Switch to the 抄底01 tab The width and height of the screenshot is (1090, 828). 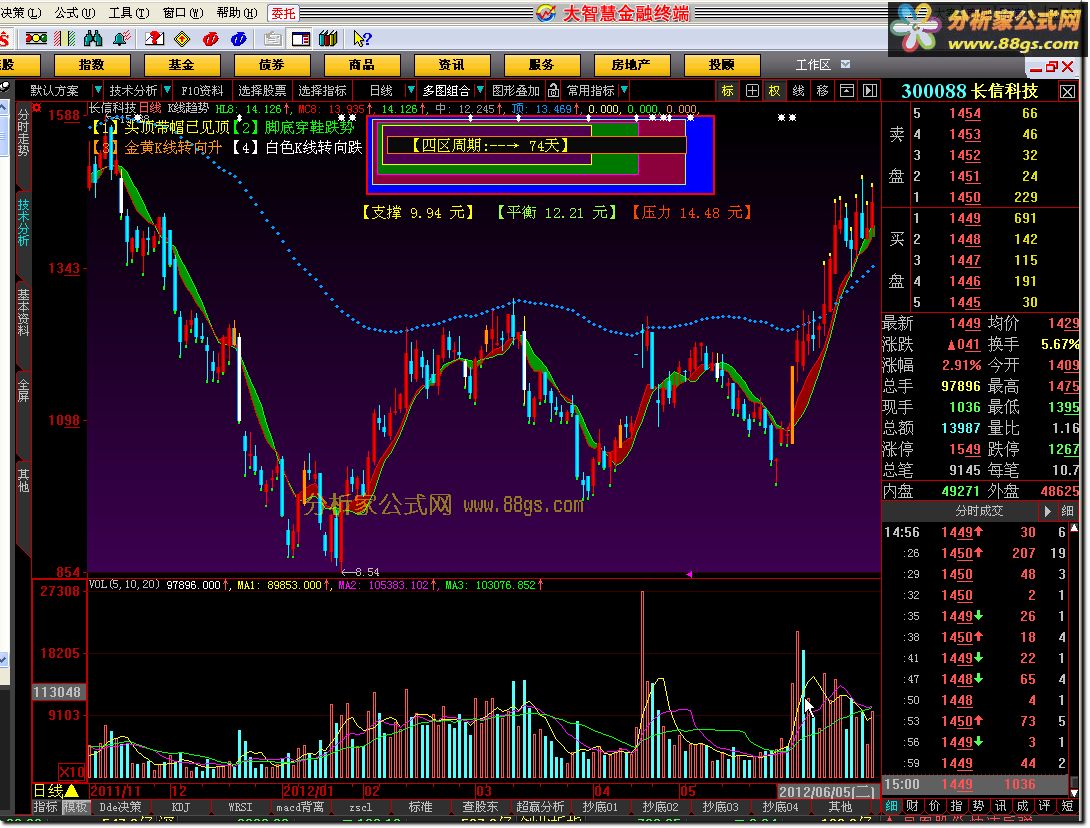[600, 807]
